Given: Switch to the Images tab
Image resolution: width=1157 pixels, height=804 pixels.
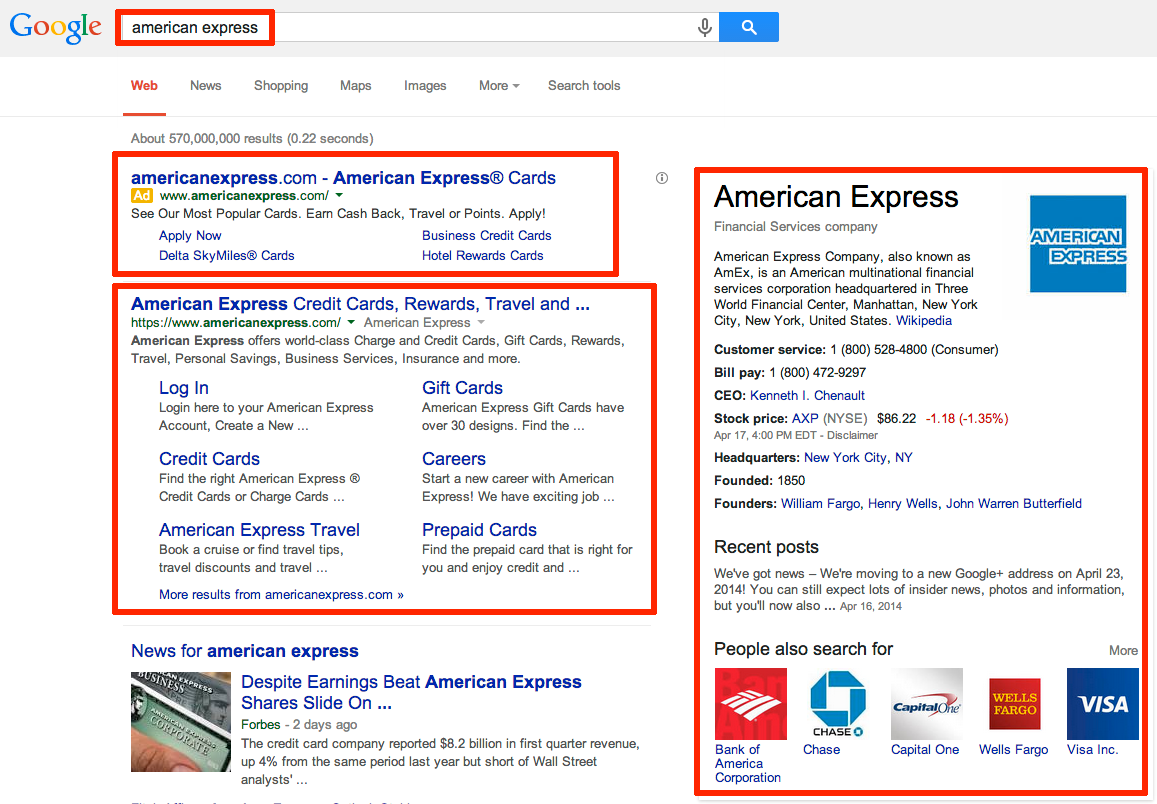Looking at the screenshot, I should [x=425, y=86].
